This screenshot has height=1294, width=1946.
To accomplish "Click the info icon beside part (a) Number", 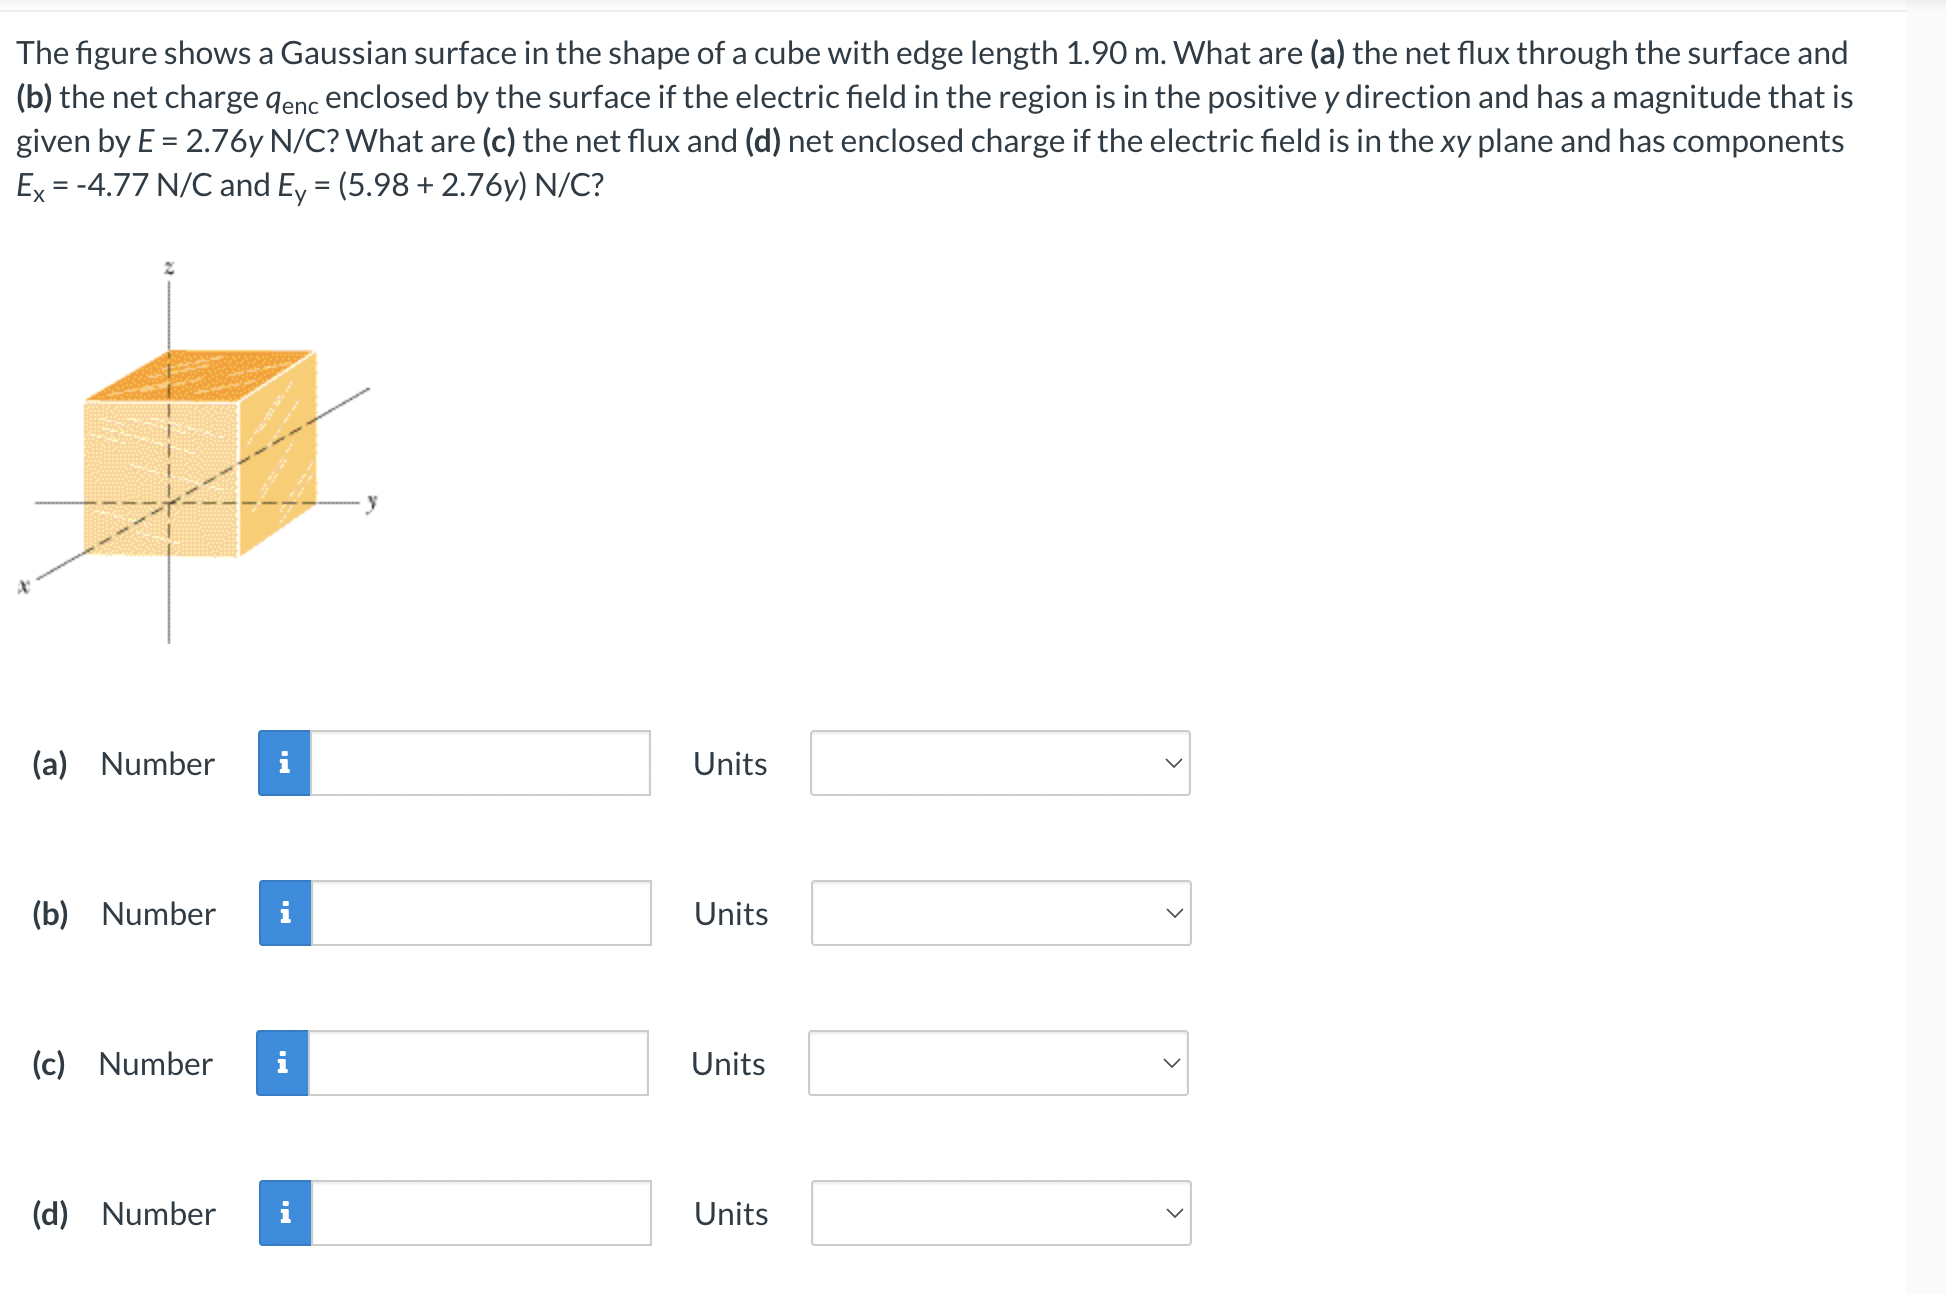I will click(284, 763).
